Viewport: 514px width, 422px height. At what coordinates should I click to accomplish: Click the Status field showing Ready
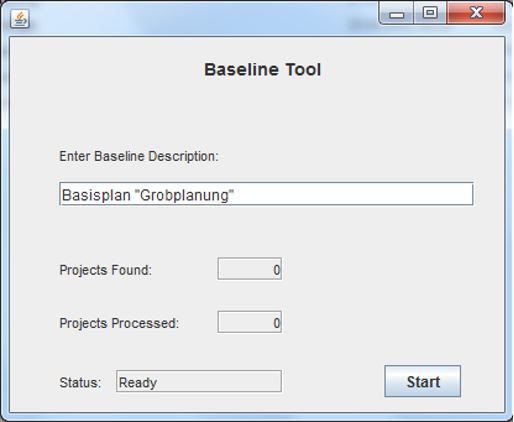tap(199, 381)
